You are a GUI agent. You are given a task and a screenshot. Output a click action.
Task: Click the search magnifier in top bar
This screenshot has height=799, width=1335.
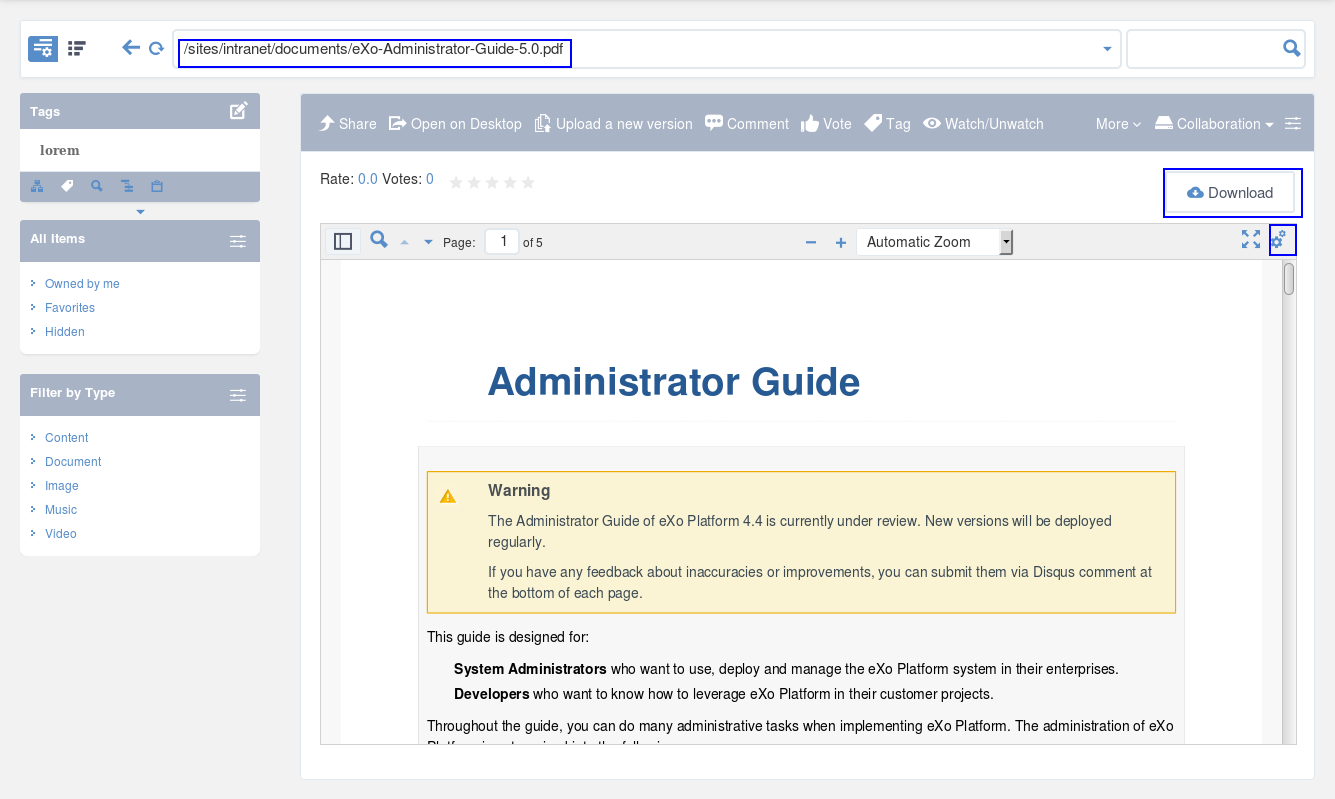point(1291,48)
